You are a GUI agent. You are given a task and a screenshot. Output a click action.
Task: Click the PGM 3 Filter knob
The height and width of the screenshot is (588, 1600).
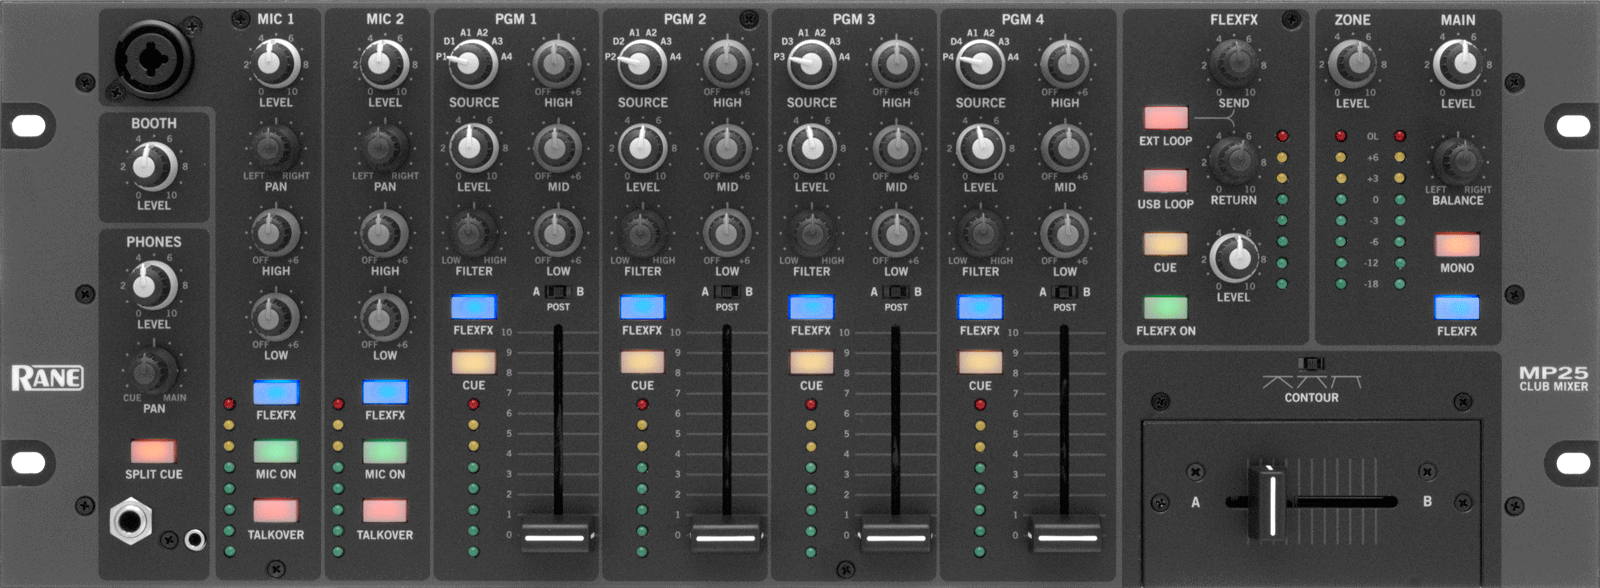click(x=811, y=234)
